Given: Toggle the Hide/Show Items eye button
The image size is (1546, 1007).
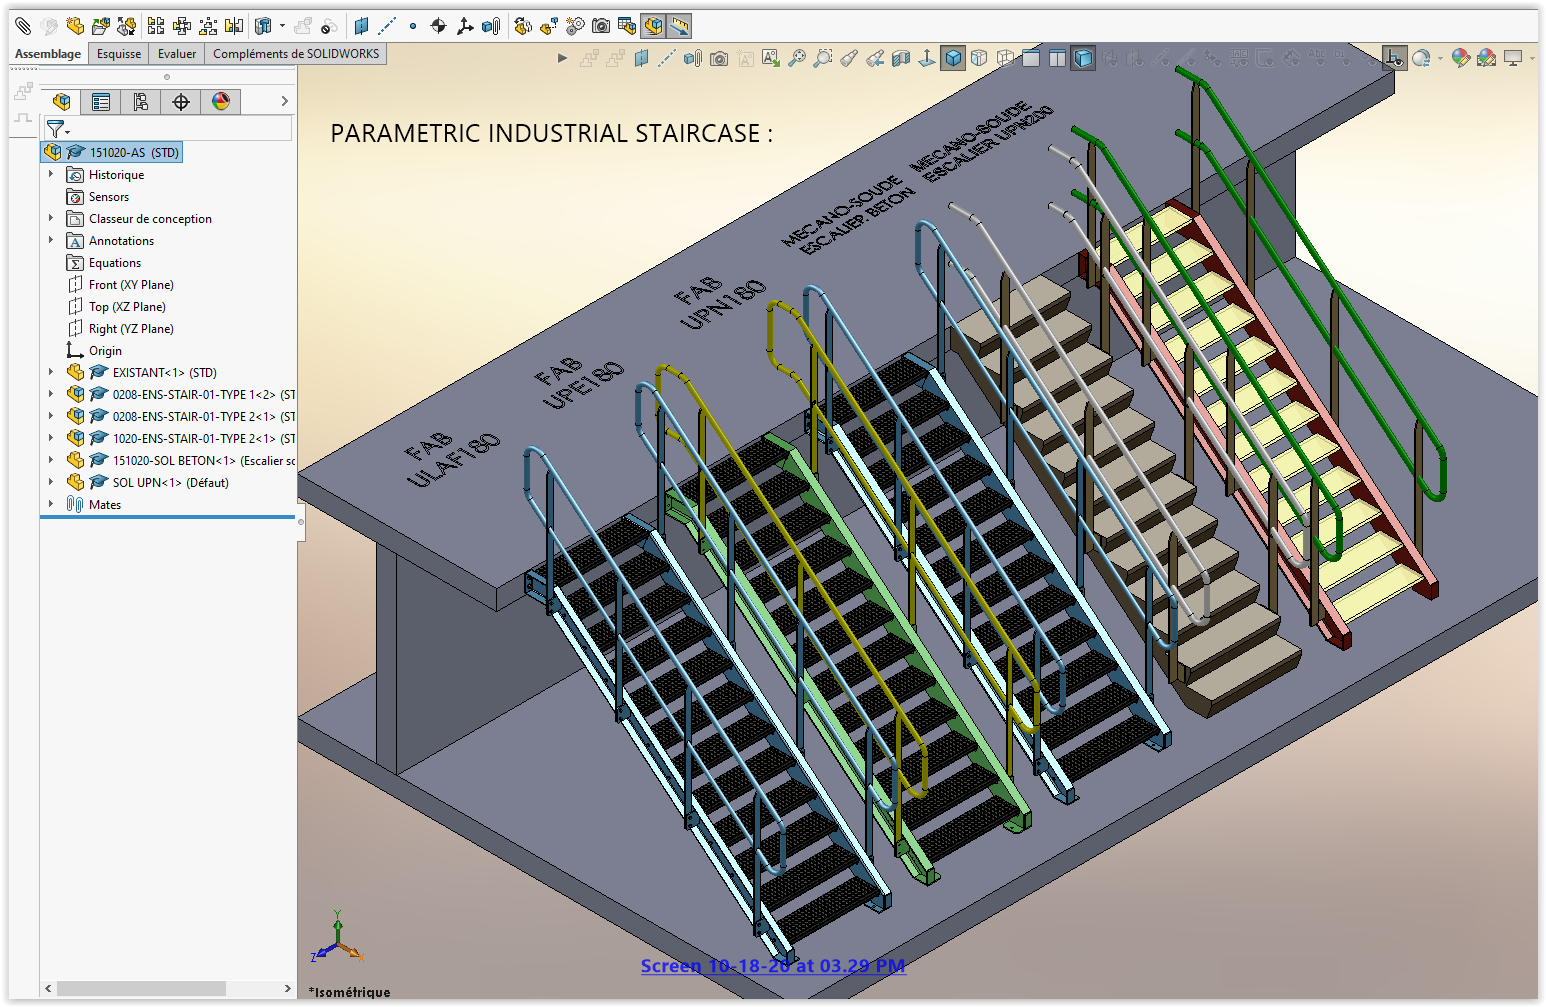Looking at the screenshot, I should pyautogui.click(x=1394, y=58).
